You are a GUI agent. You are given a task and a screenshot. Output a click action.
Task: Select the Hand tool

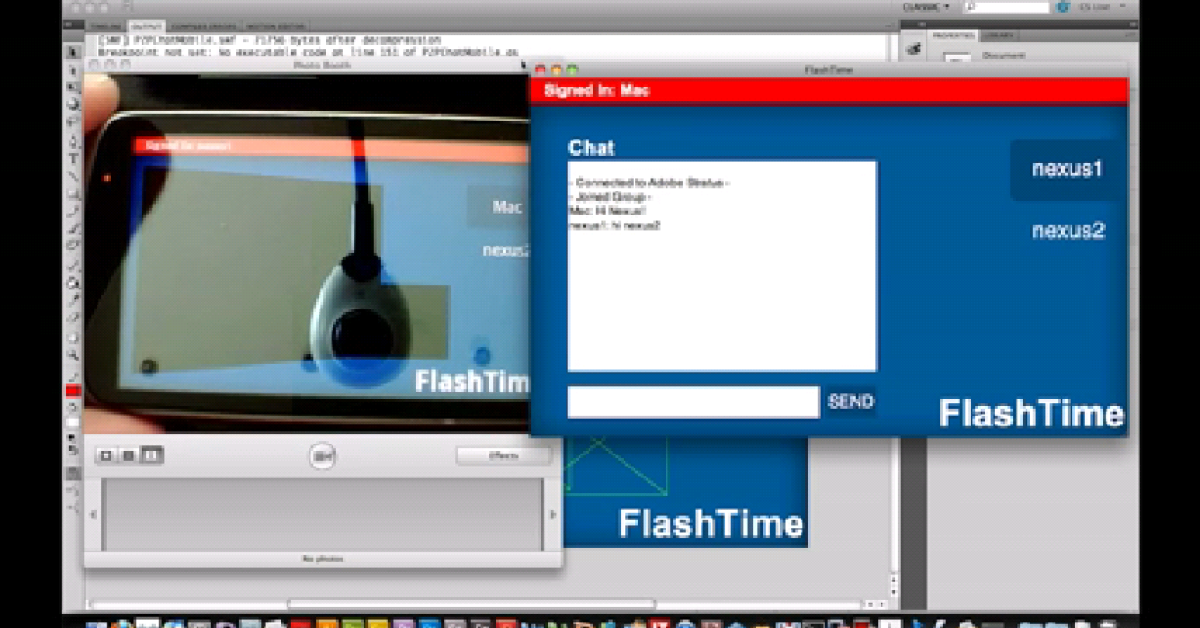73,338
